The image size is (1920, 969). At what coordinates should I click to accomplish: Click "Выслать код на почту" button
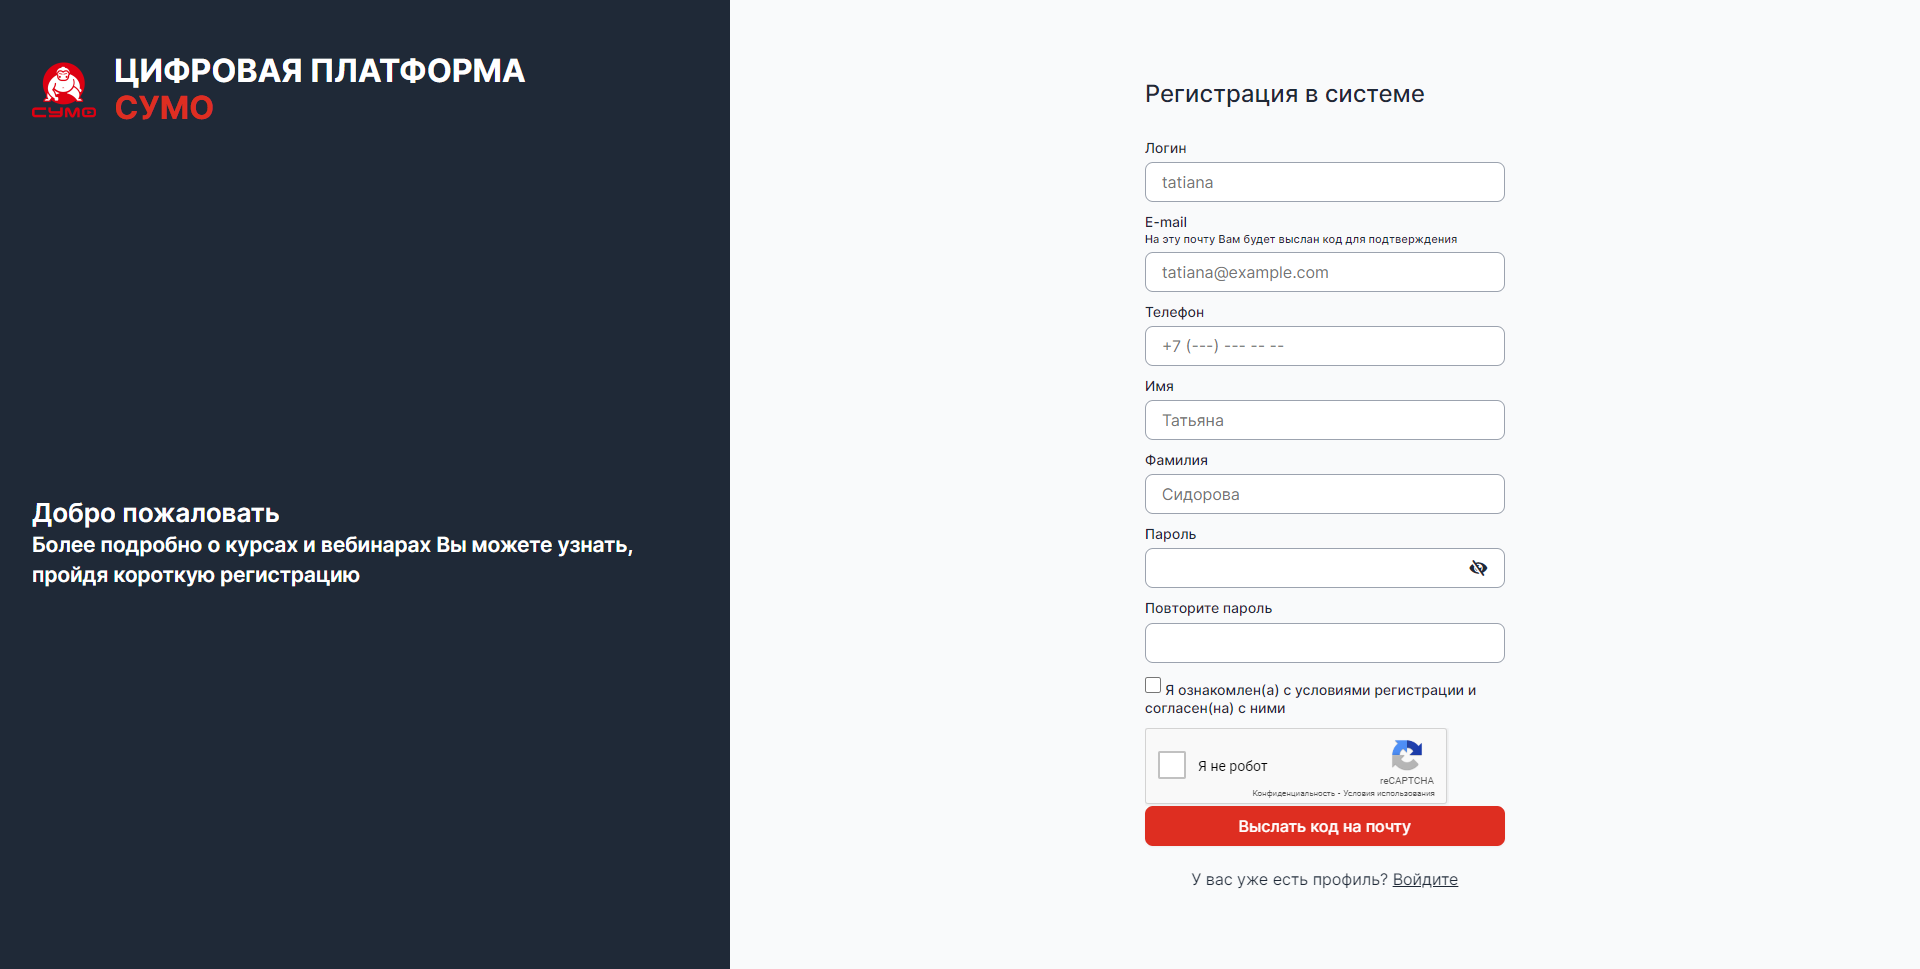tap(1324, 826)
